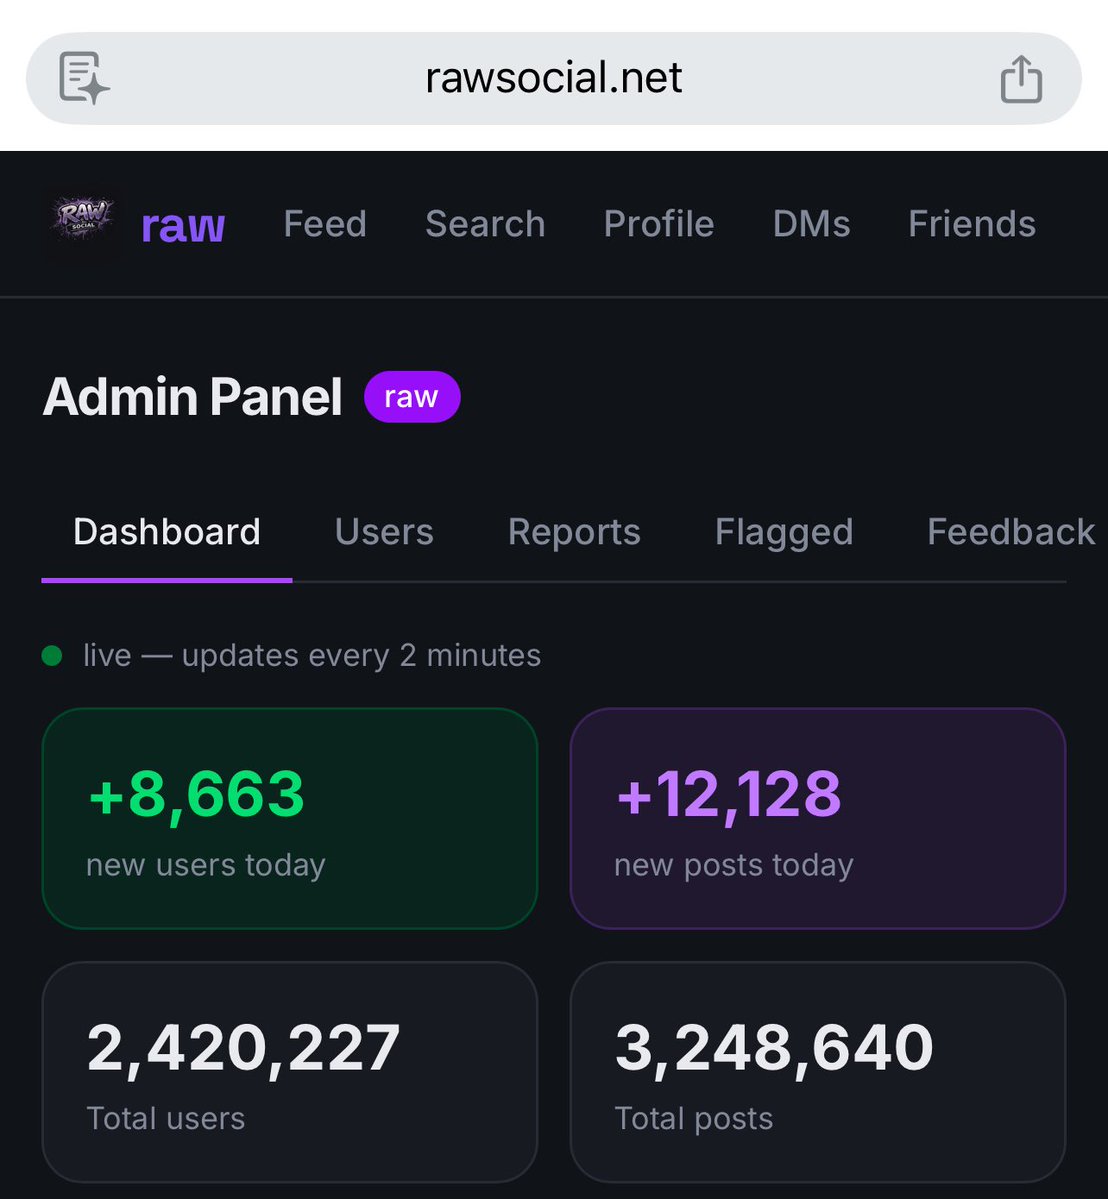Switch to the Users tab

384,532
